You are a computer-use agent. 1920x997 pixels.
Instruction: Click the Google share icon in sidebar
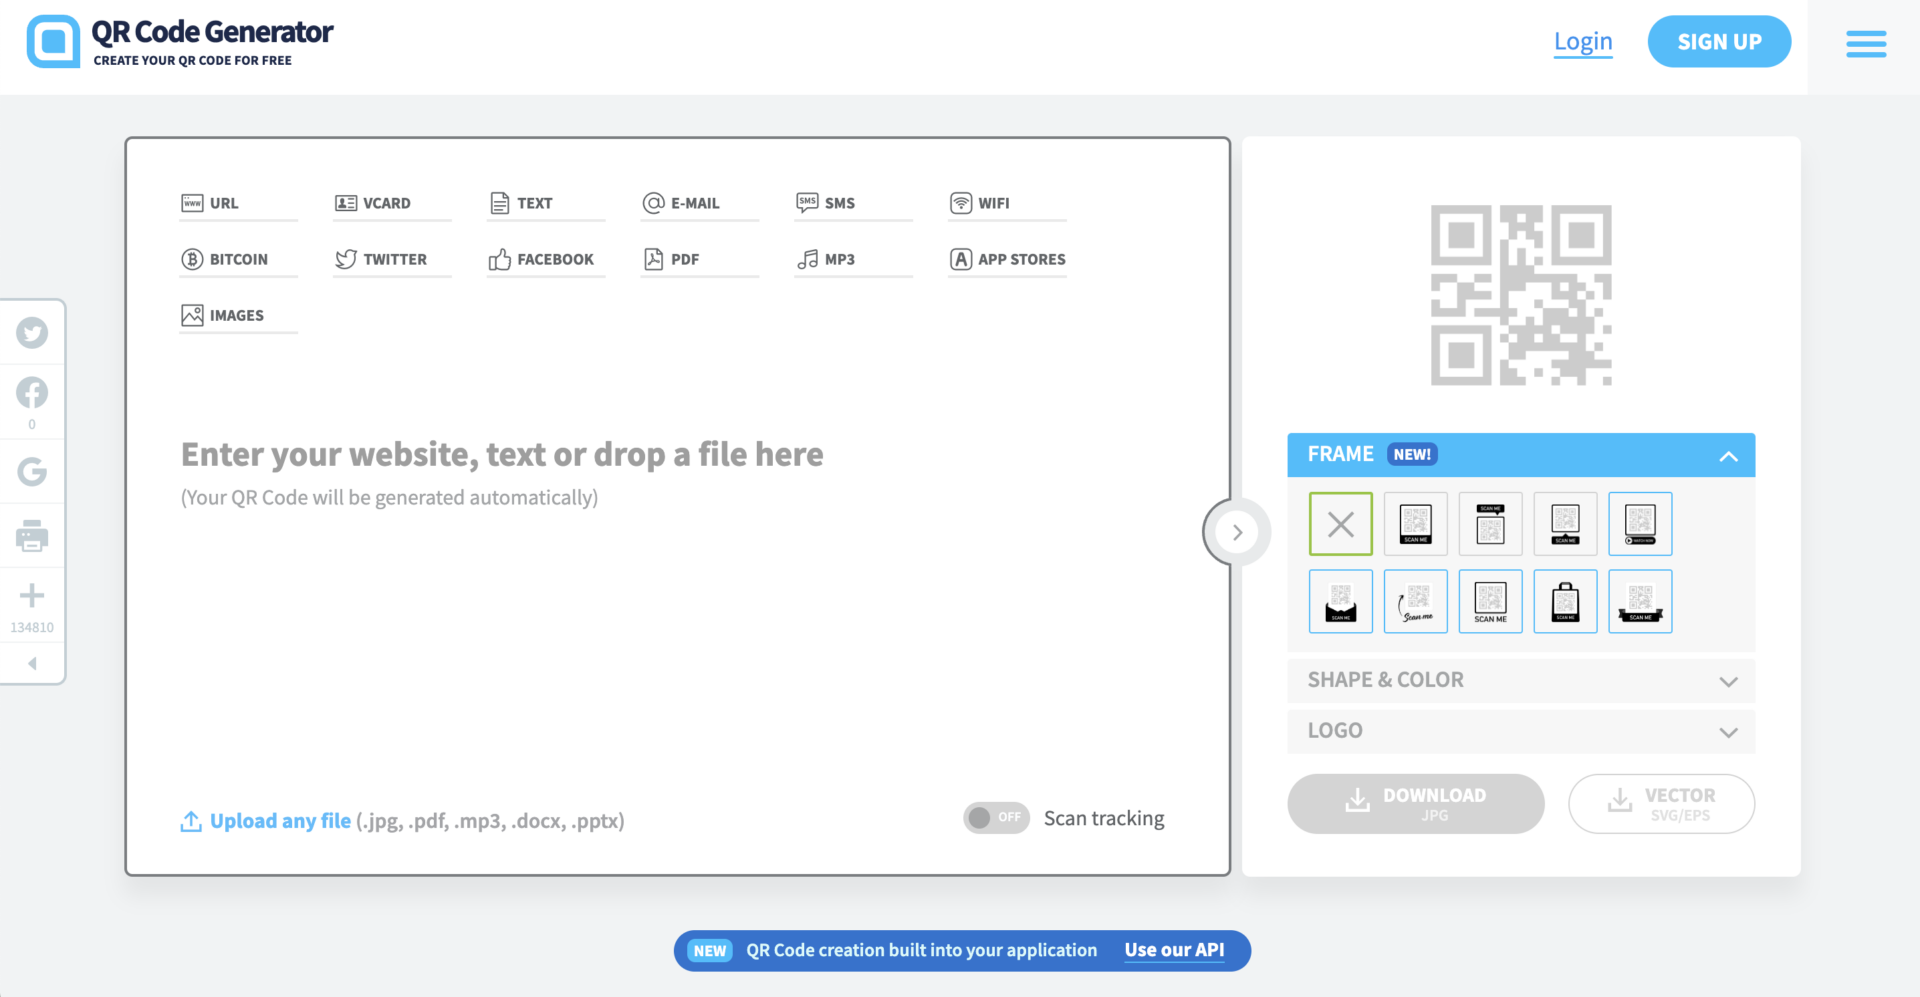tap(32, 471)
